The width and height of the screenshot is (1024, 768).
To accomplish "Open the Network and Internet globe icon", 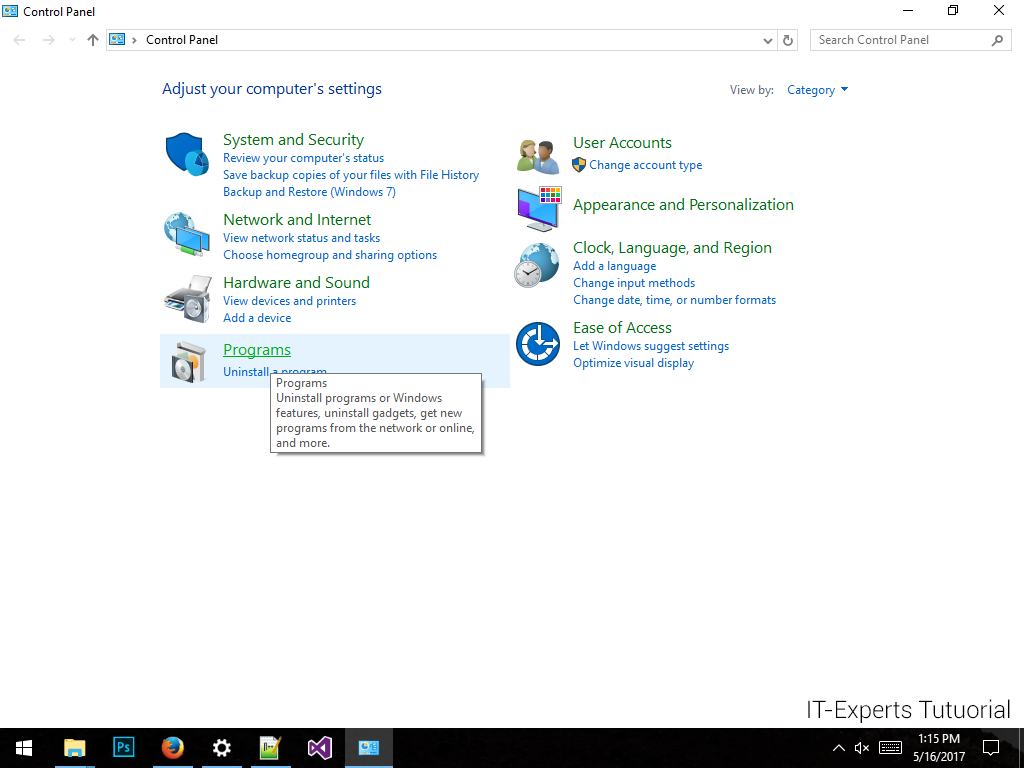I will pos(186,234).
